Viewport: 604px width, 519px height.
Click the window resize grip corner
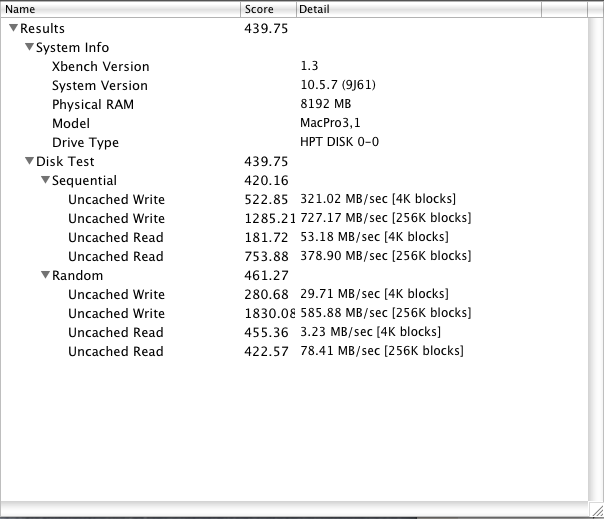click(x=596, y=509)
